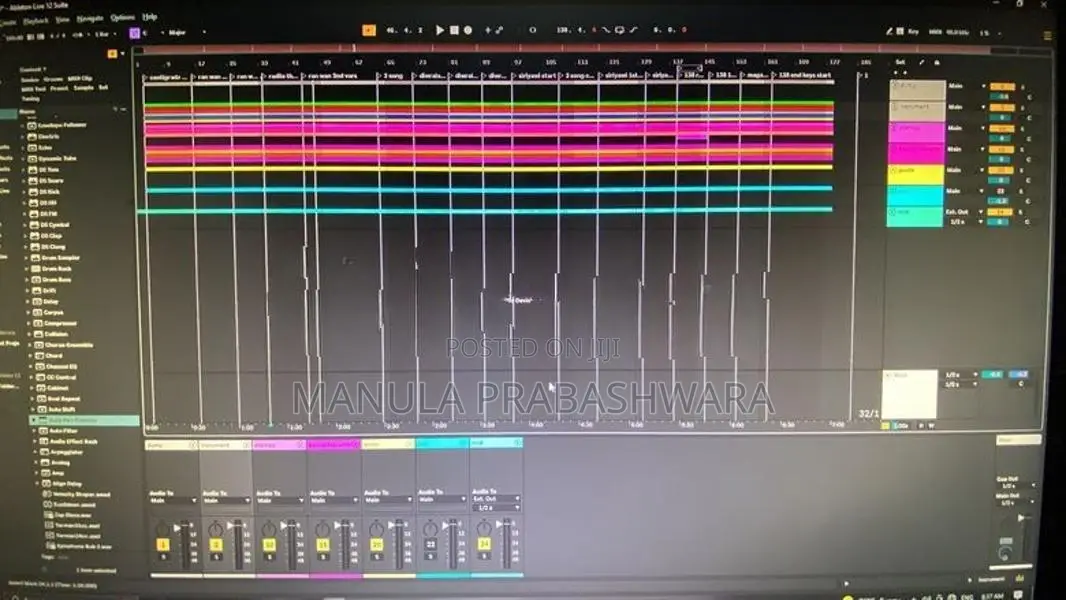Screen dimensions: 1066x600
Task: Click the Key map mode button
Action: (913, 31)
